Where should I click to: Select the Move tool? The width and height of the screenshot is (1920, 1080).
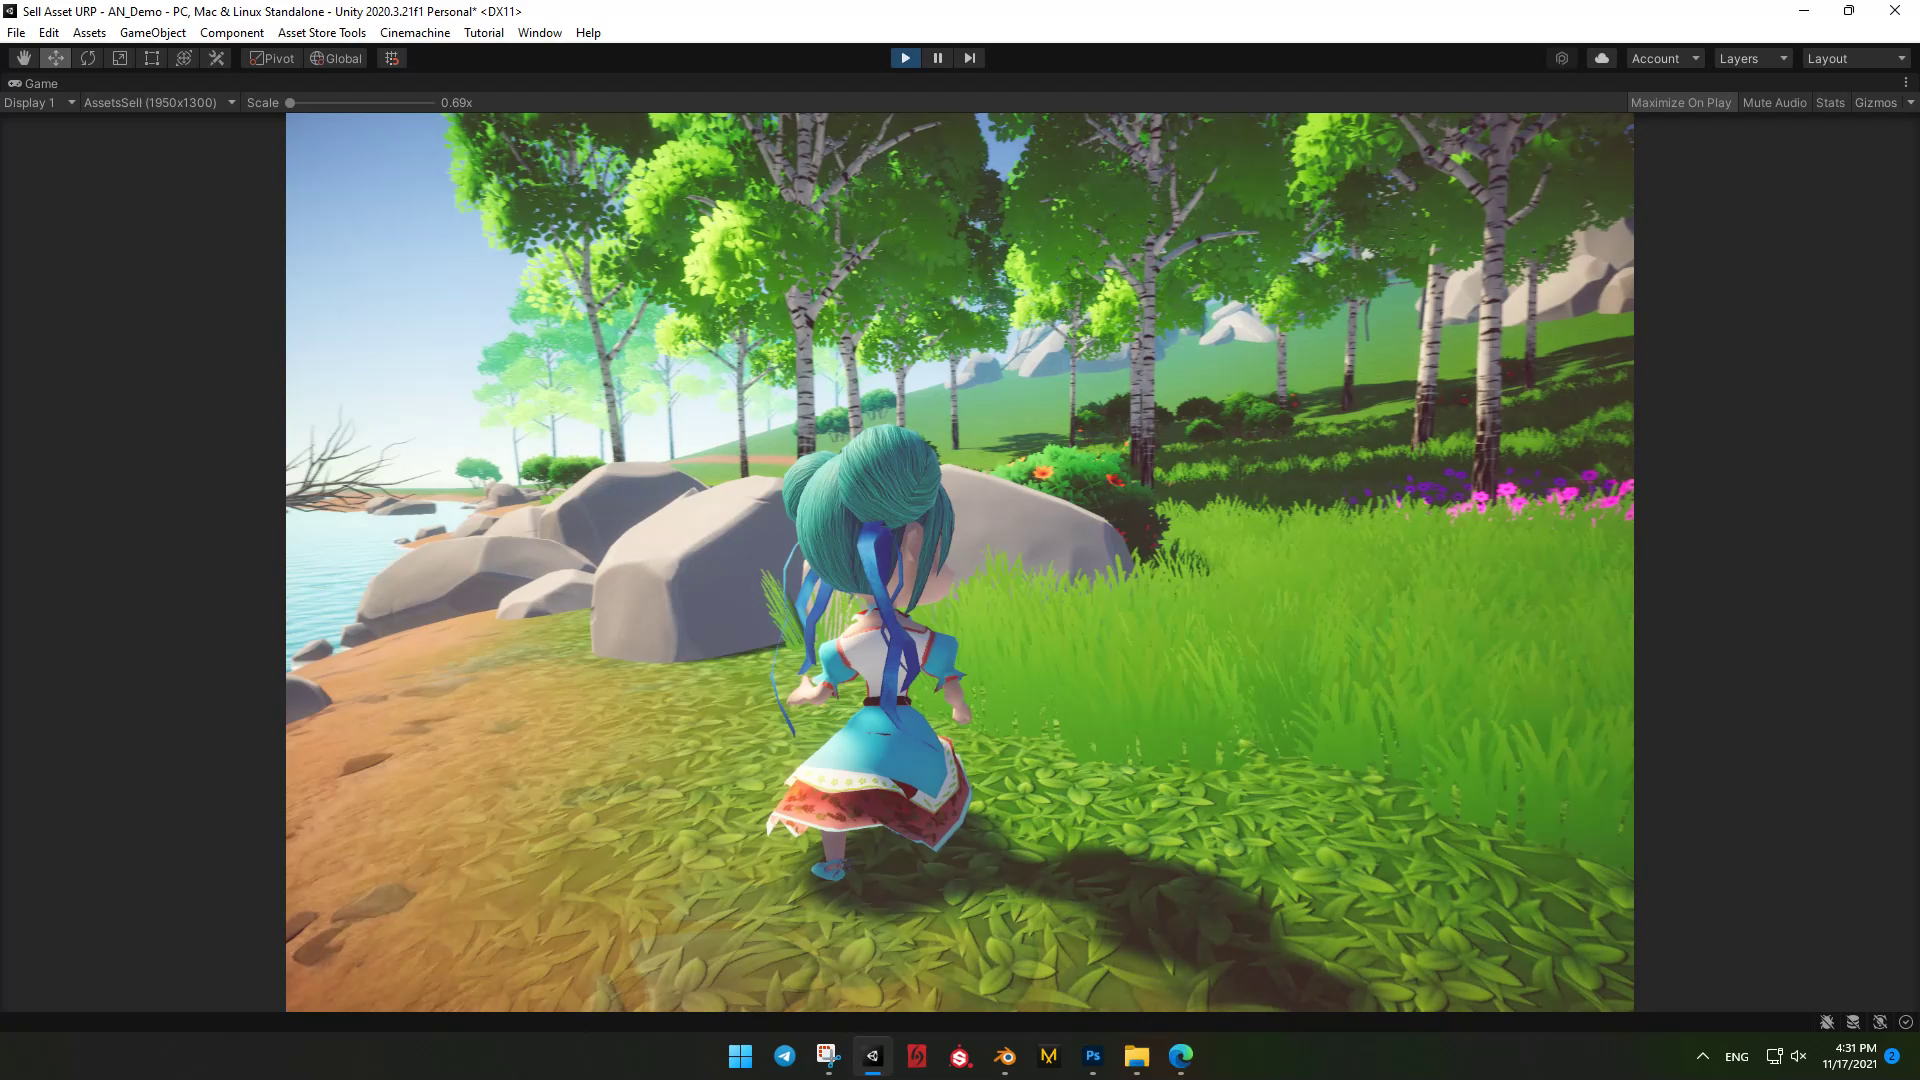56,58
